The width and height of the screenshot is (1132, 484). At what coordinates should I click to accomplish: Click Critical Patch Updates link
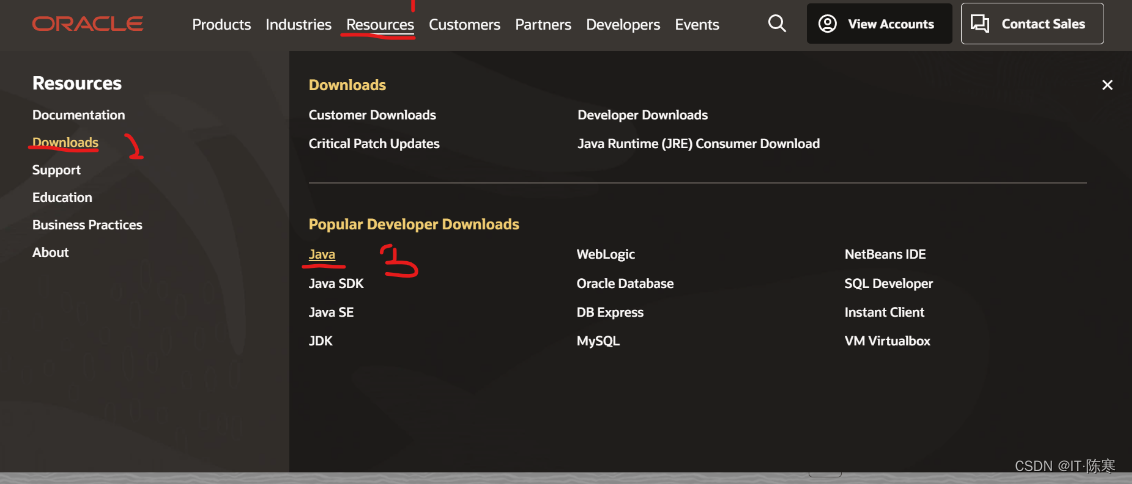pyautogui.click(x=374, y=144)
